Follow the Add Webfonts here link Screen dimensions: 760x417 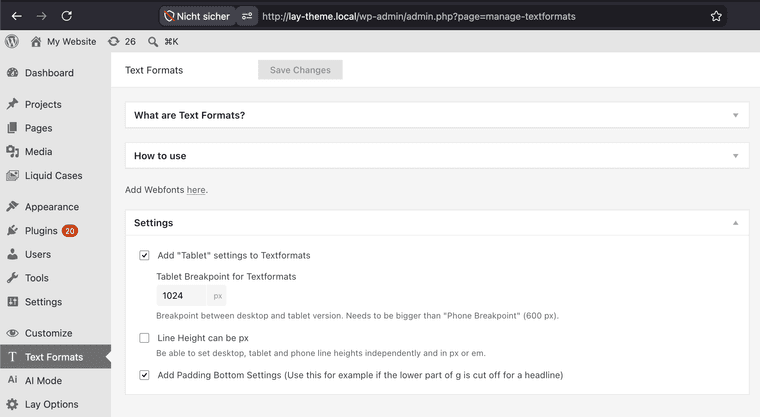[x=196, y=190]
